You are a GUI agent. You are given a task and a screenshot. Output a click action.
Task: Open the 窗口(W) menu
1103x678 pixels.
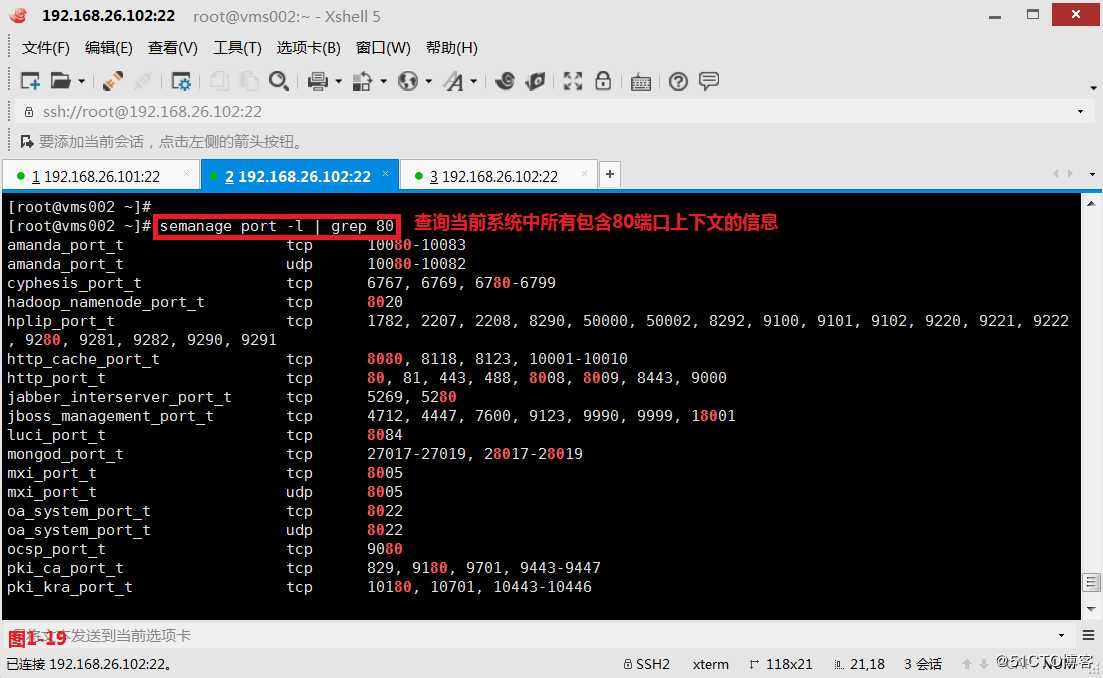tap(383, 48)
